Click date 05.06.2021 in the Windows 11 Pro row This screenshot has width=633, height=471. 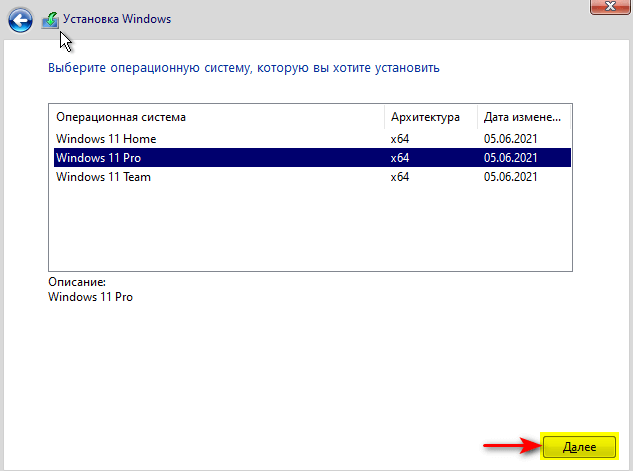[x=511, y=157]
